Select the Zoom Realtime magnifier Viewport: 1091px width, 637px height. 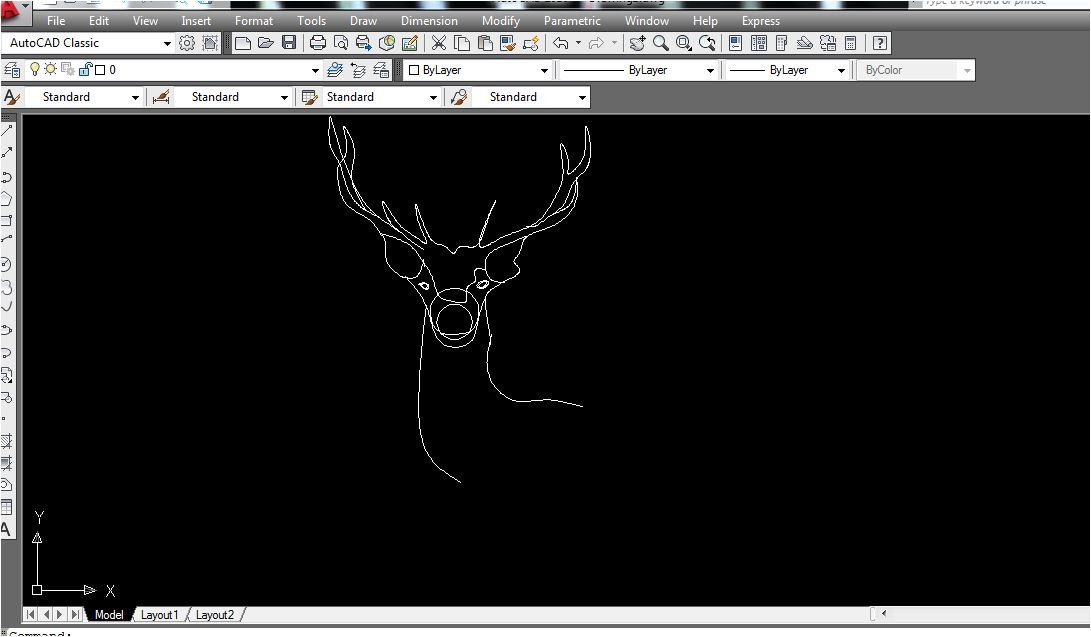coord(660,43)
